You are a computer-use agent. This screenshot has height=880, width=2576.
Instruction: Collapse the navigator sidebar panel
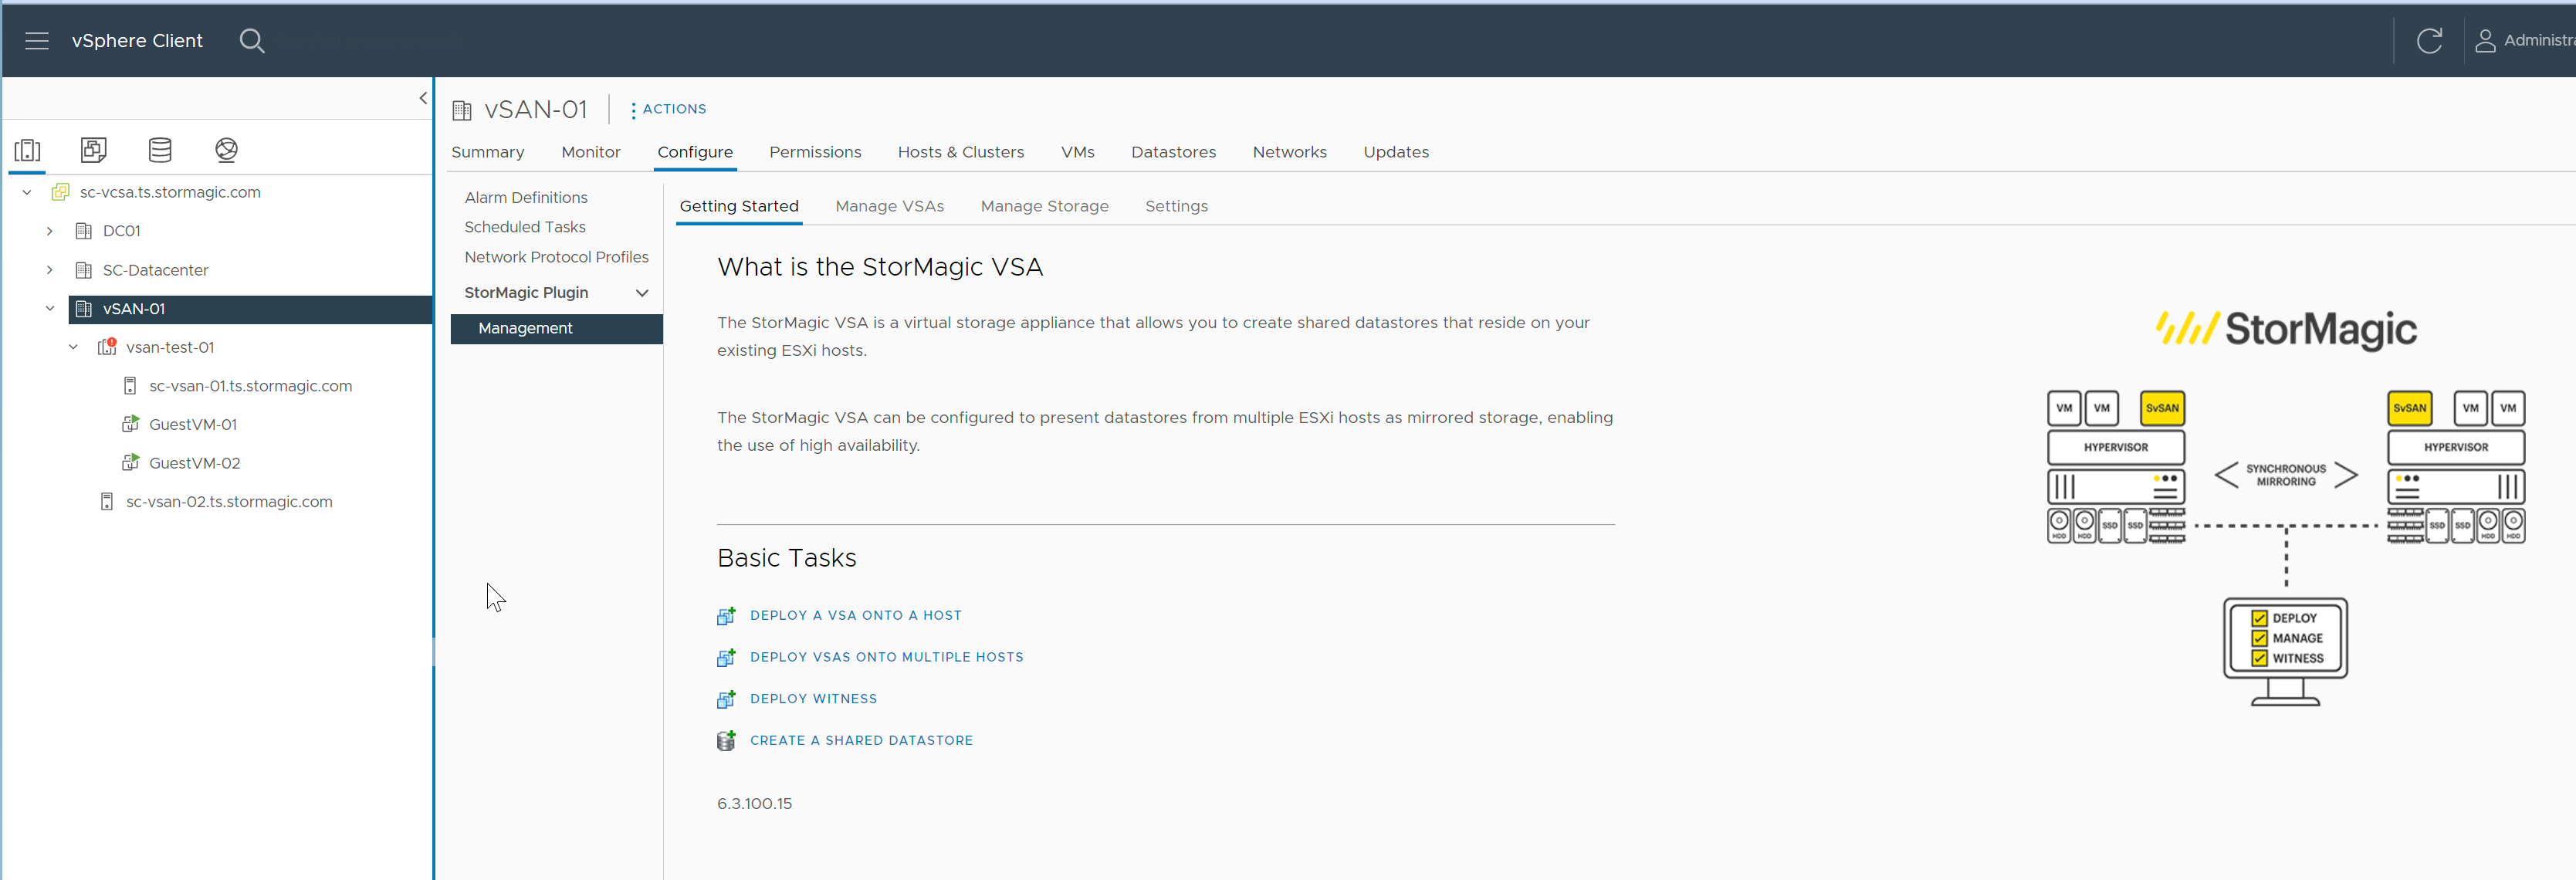coord(423,98)
